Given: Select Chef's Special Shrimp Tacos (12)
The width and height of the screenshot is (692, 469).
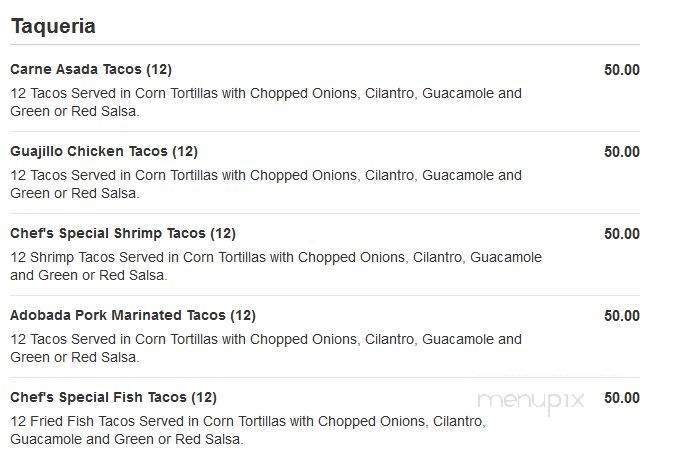Looking at the screenshot, I should (x=123, y=233).
